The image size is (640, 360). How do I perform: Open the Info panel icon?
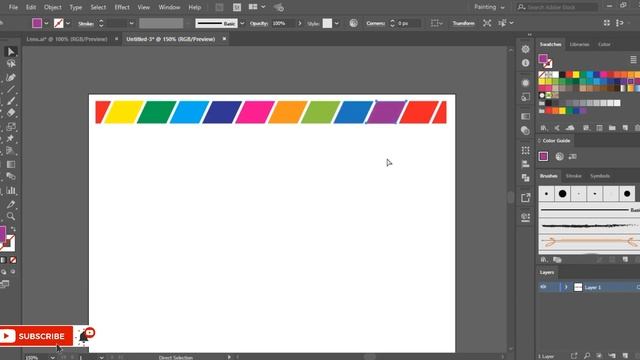tap(526, 63)
